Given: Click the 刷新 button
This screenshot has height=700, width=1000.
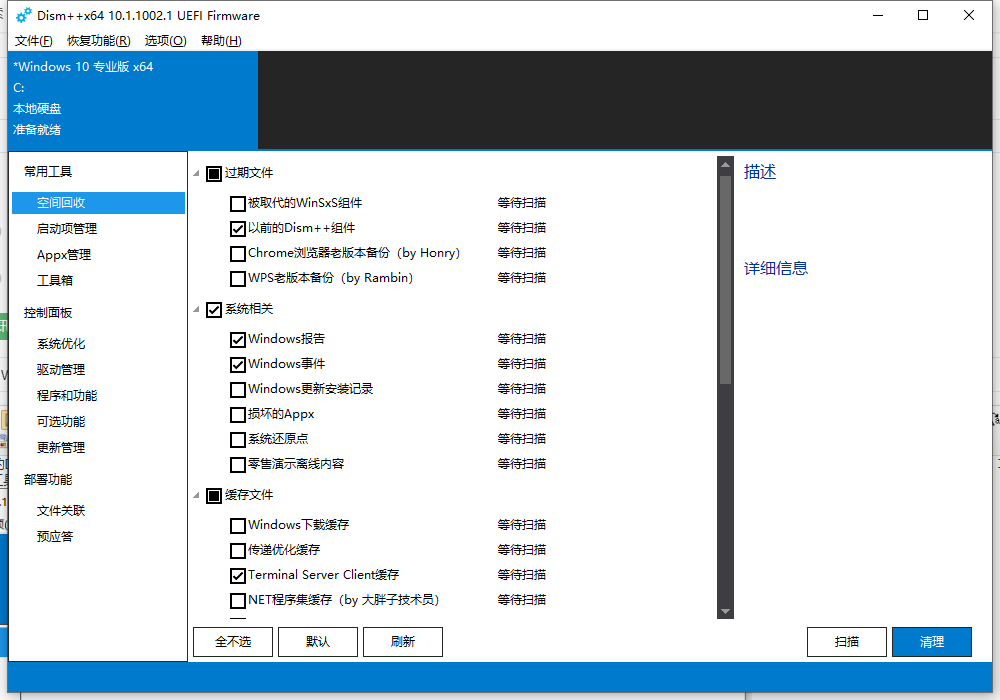Looking at the screenshot, I should click(402, 642).
